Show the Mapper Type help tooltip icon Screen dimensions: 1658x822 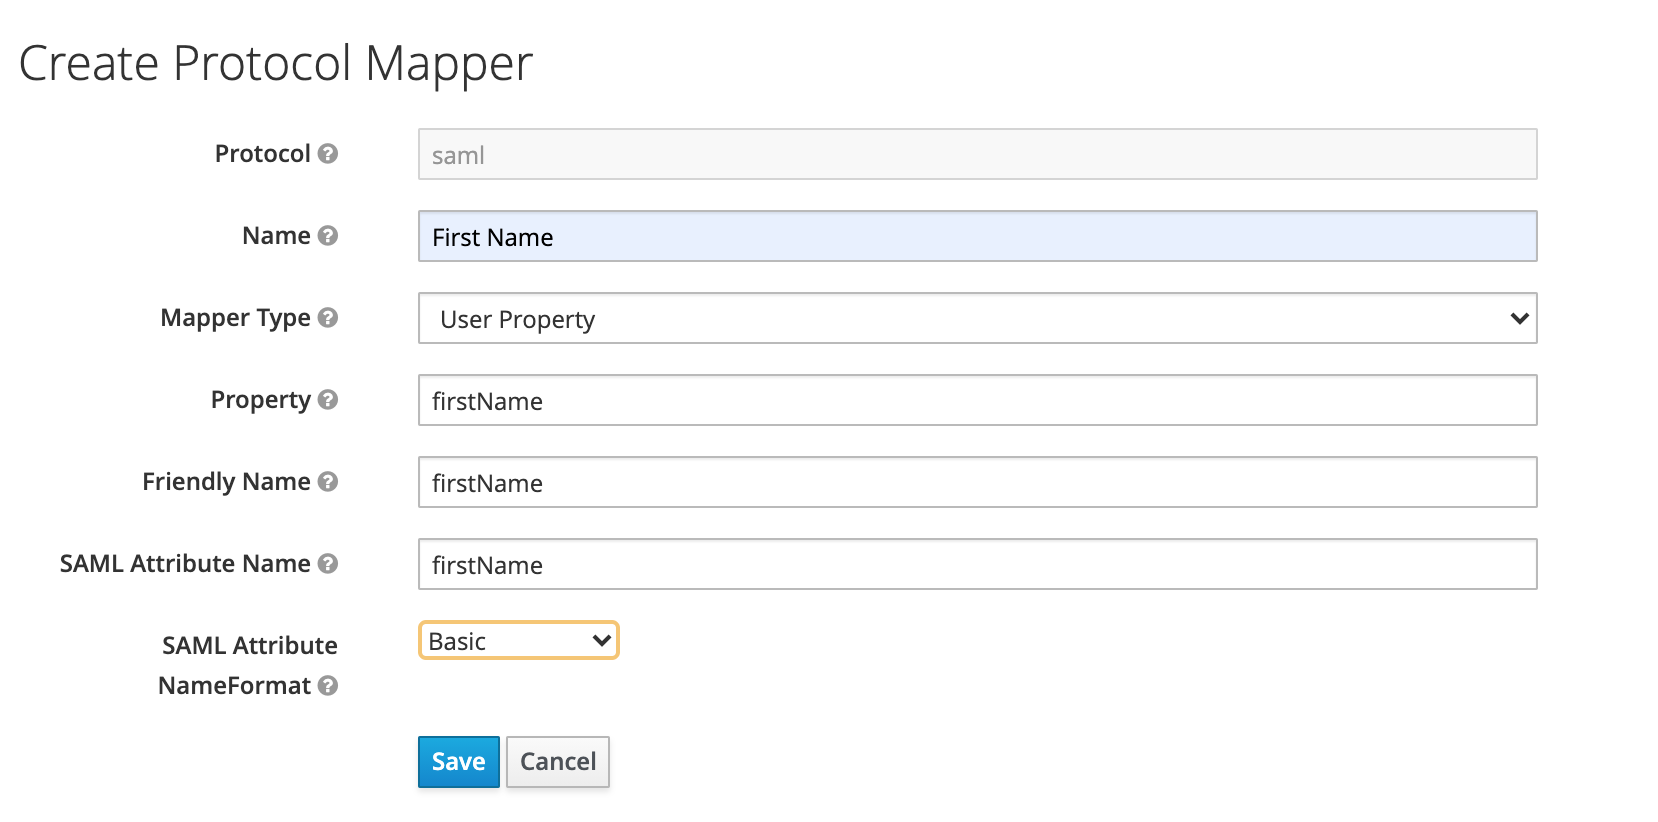(328, 318)
